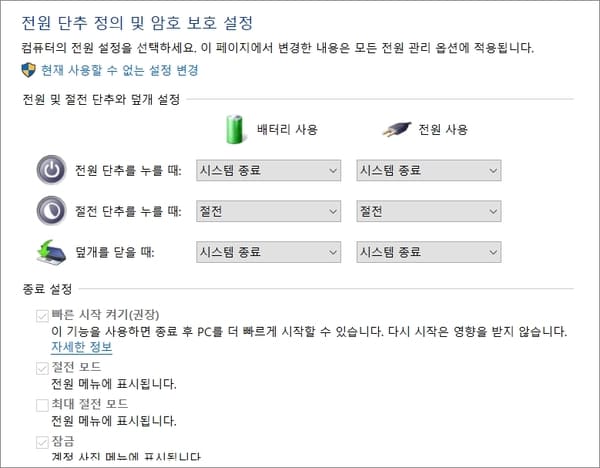Image resolution: width=600 pixels, height=468 pixels.
Task: Open battery dropdown for 전원 단추를 누를 때
Action: [268, 170]
